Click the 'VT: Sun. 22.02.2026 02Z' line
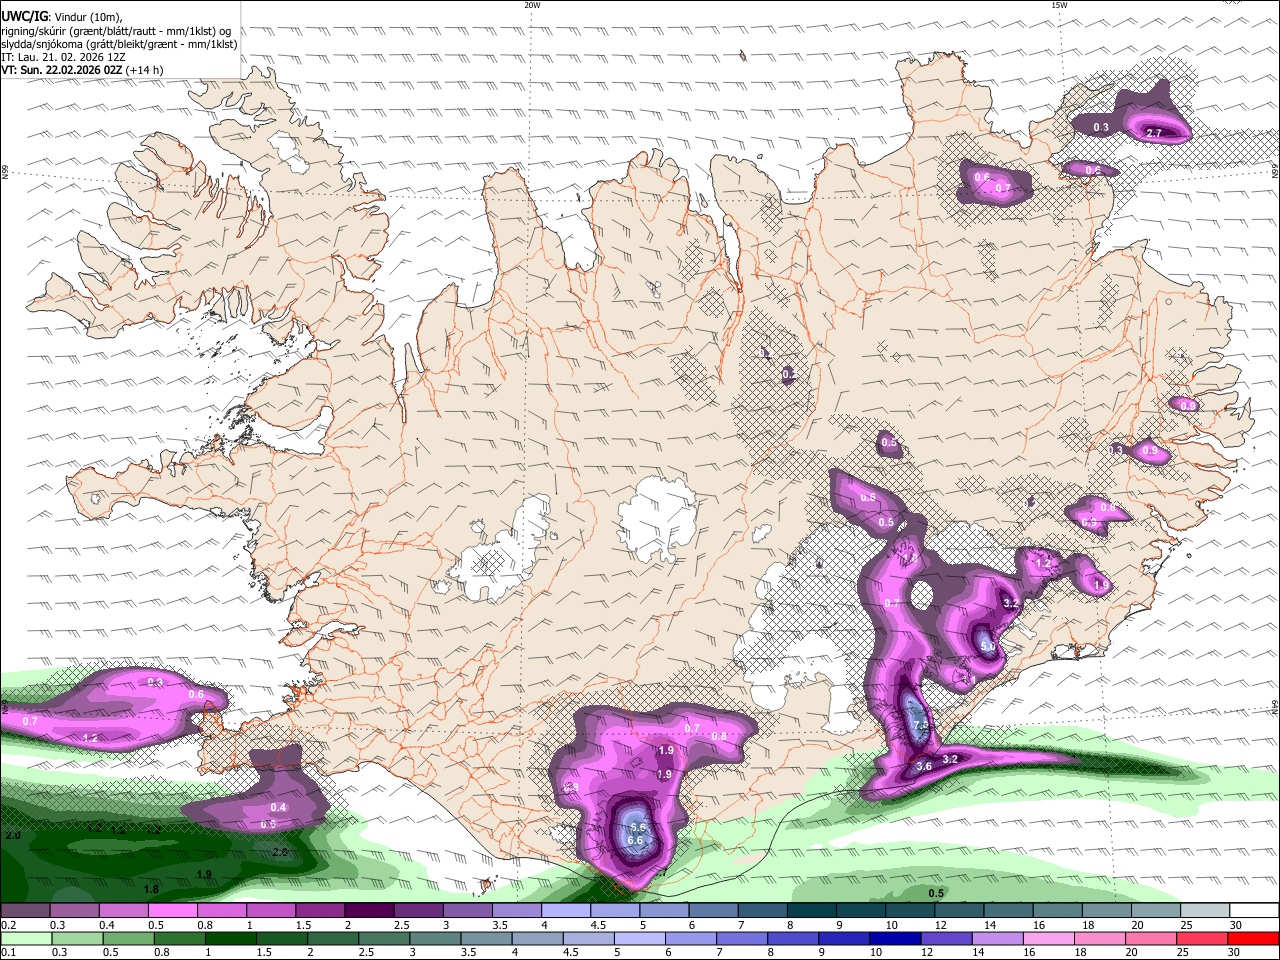The height and width of the screenshot is (960, 1280). pos(62,70)
